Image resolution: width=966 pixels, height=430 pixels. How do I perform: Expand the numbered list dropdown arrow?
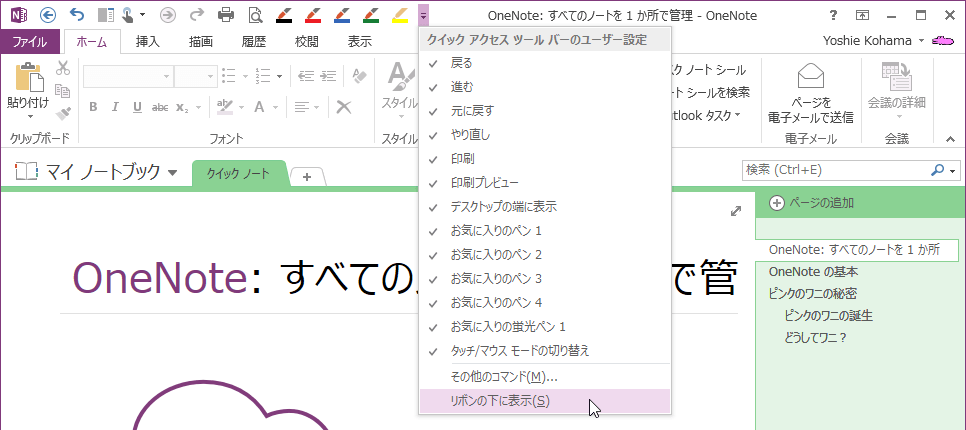[x=280, y=76]
